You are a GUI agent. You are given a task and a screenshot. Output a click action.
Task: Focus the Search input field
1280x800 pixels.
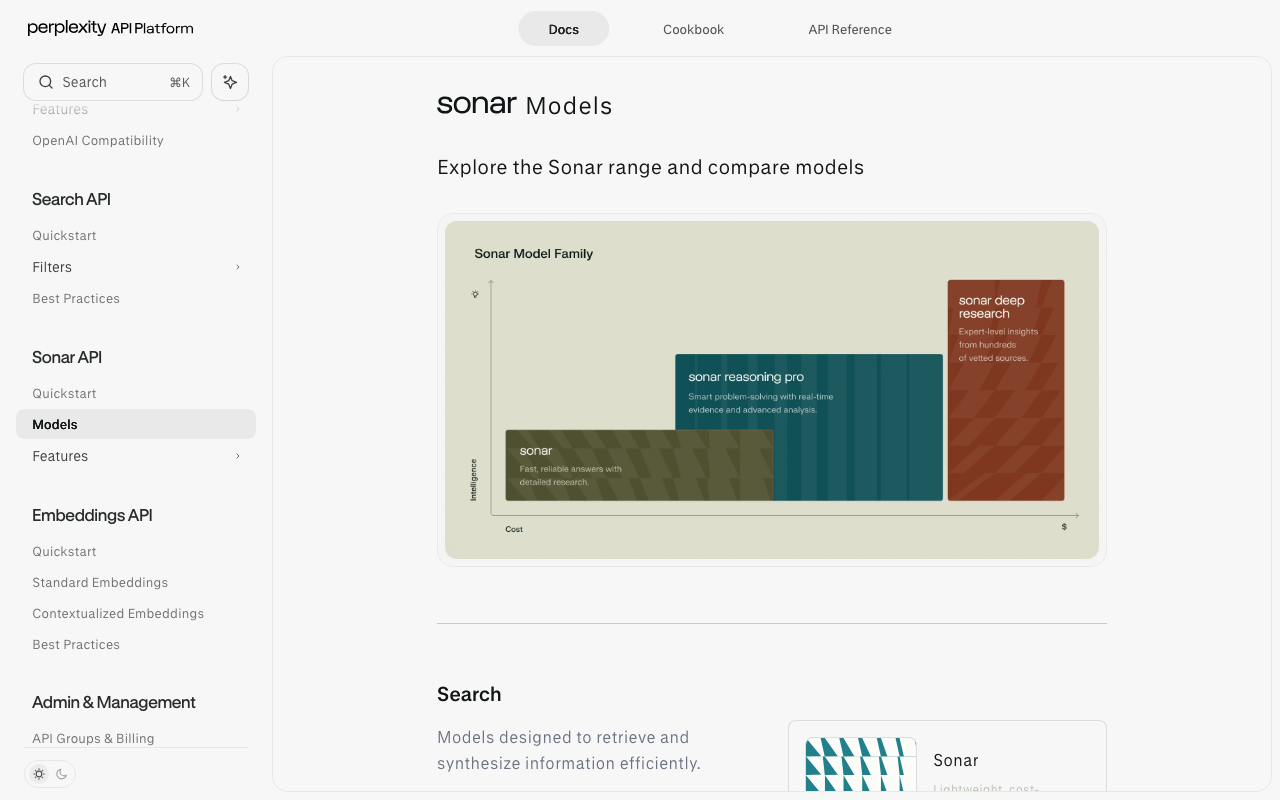click(x=113, y=82)
